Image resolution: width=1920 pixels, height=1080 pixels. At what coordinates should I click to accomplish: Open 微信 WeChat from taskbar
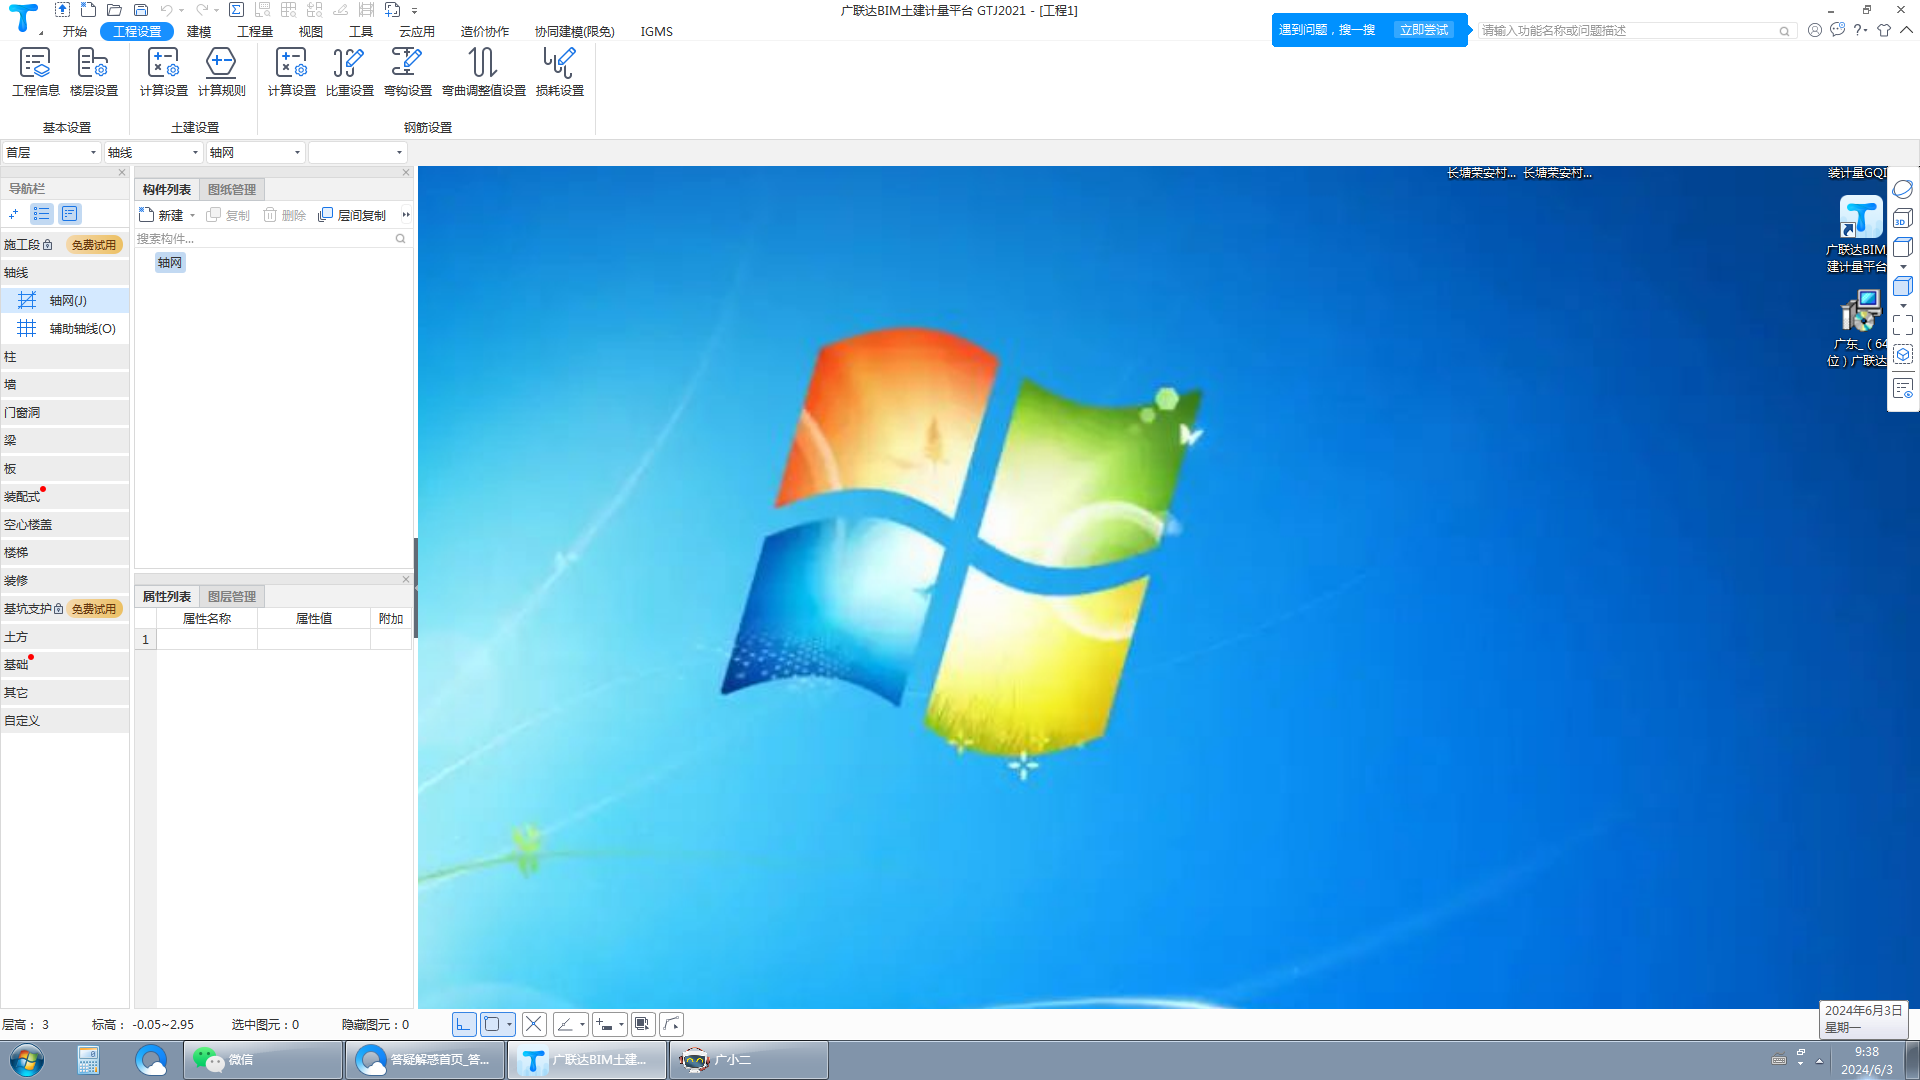point(263,1060)
